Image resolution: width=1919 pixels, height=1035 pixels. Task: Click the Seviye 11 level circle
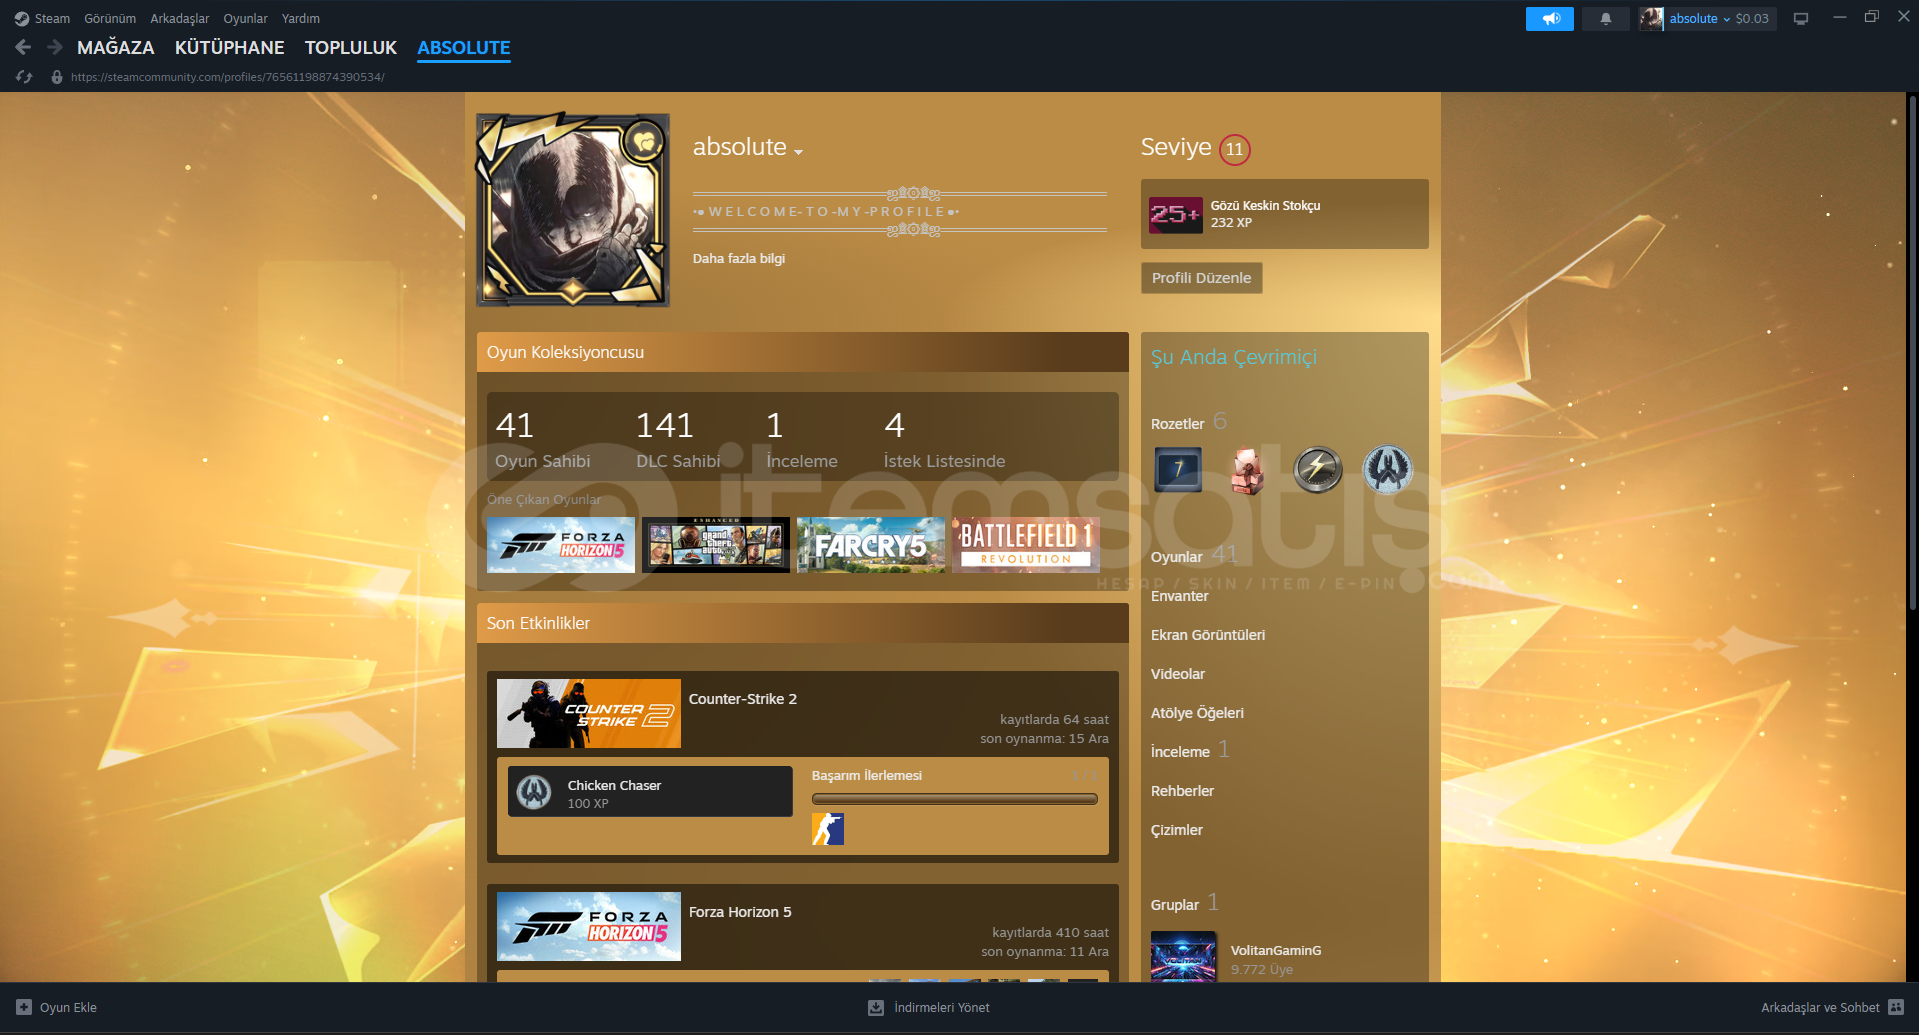(x=1235, y=149)
